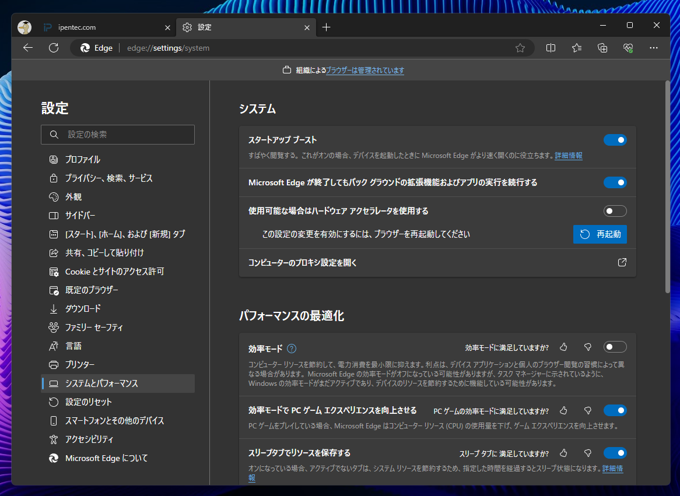Open ダウンロード settings section
The height and width of the screenshot is (496, 680).
point(118,309)
